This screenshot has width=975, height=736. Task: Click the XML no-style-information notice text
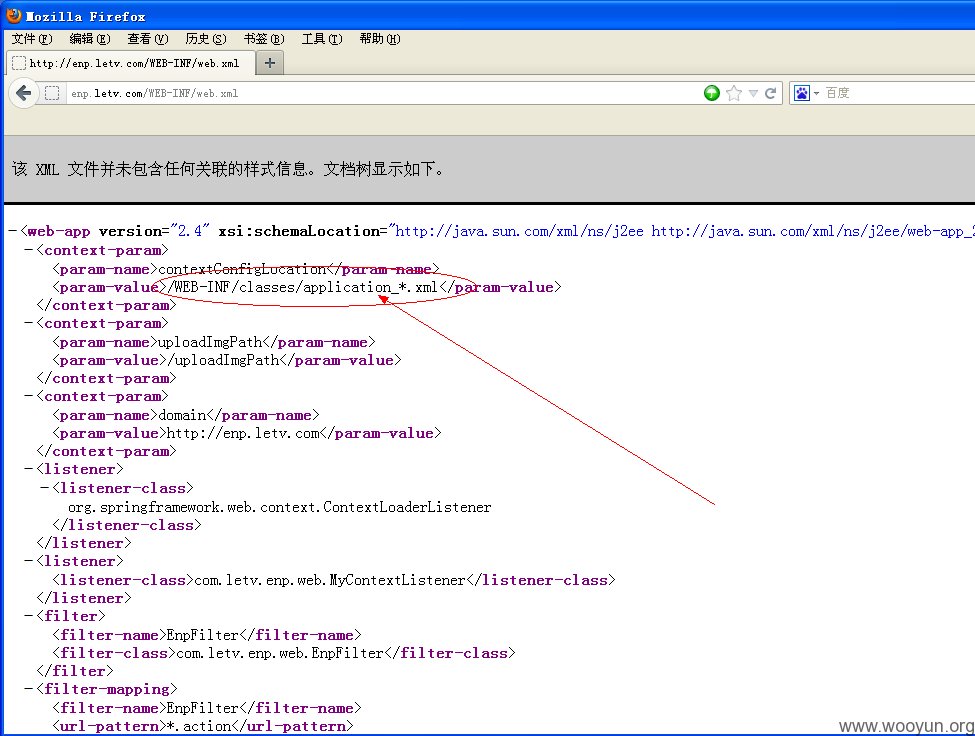(228, 169)
